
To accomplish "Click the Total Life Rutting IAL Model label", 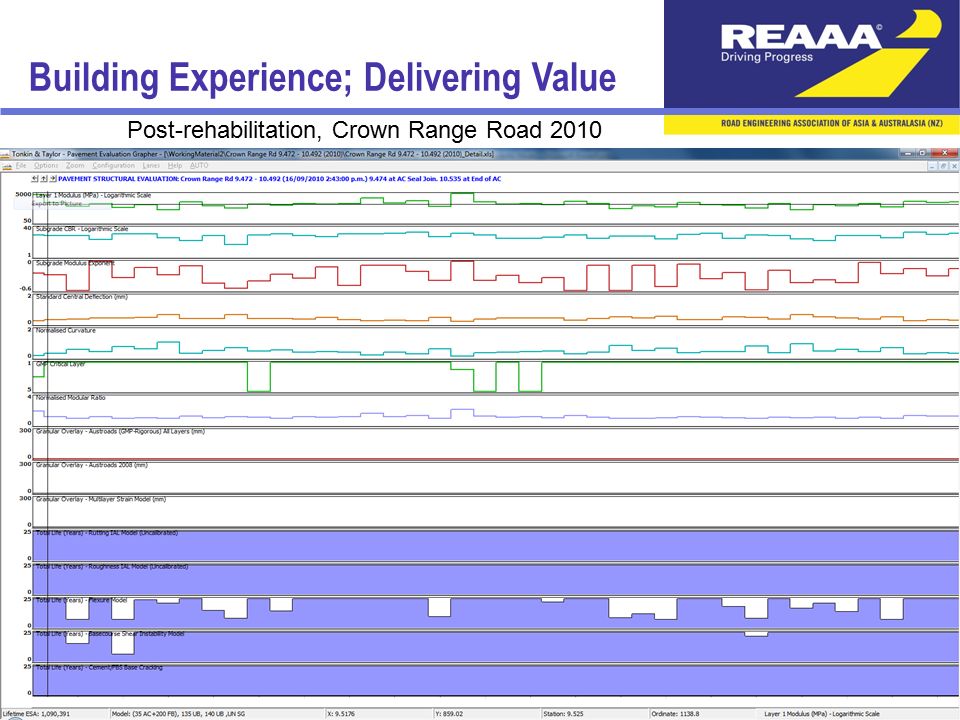I will pyautogui.click(x=107, y=533).
